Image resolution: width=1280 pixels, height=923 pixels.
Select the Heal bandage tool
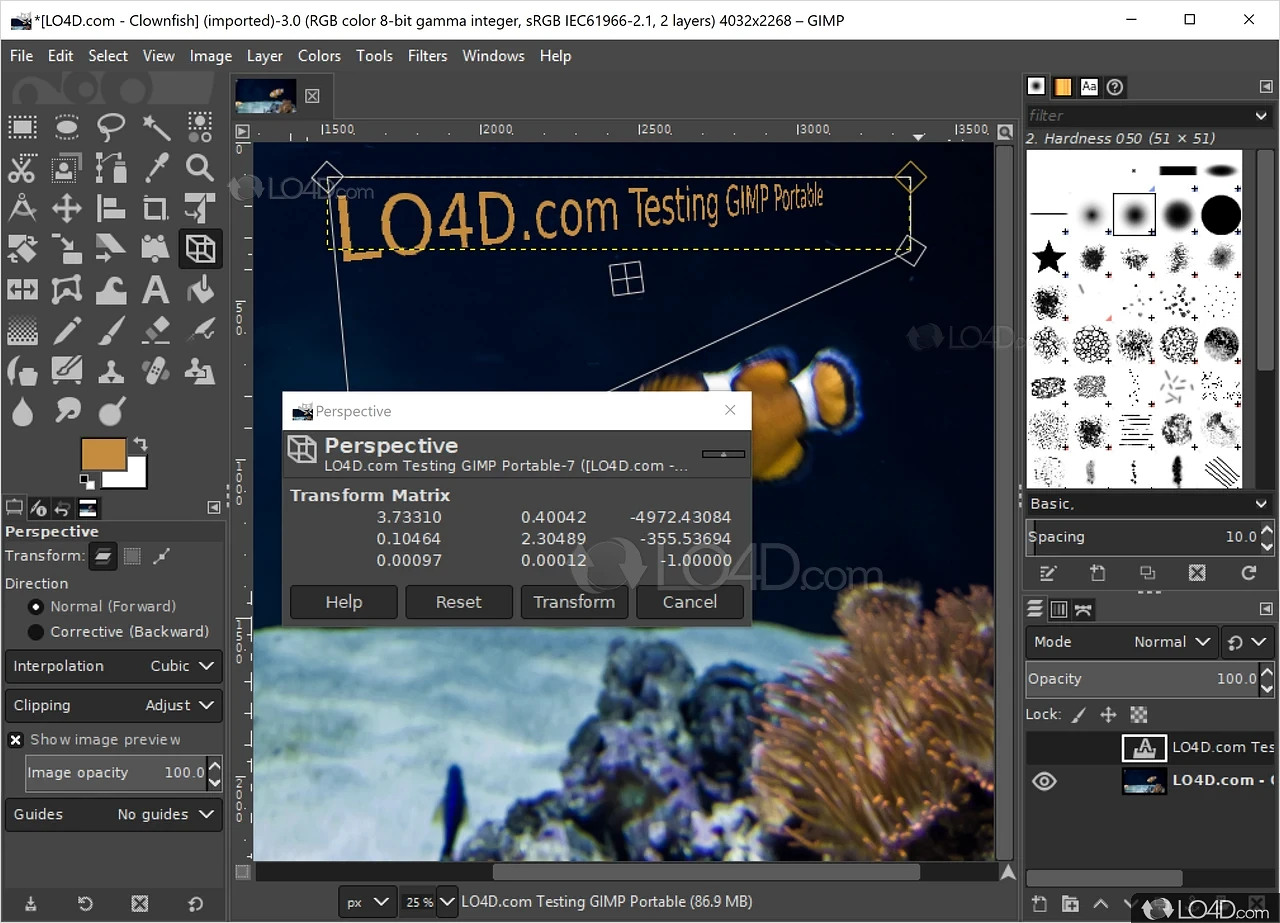(x=156, y=371)
